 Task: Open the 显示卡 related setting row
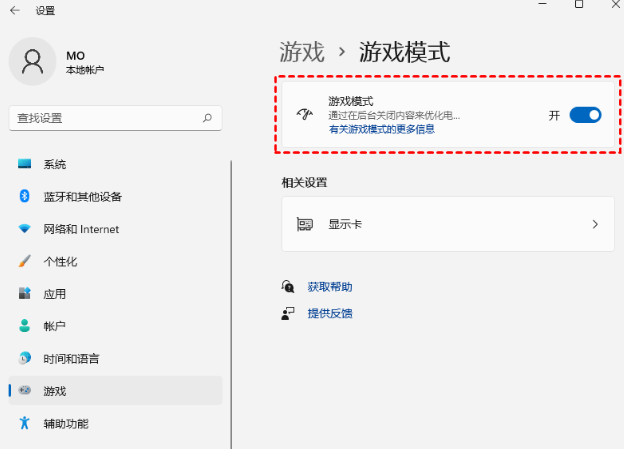click(x=448, y=224)
